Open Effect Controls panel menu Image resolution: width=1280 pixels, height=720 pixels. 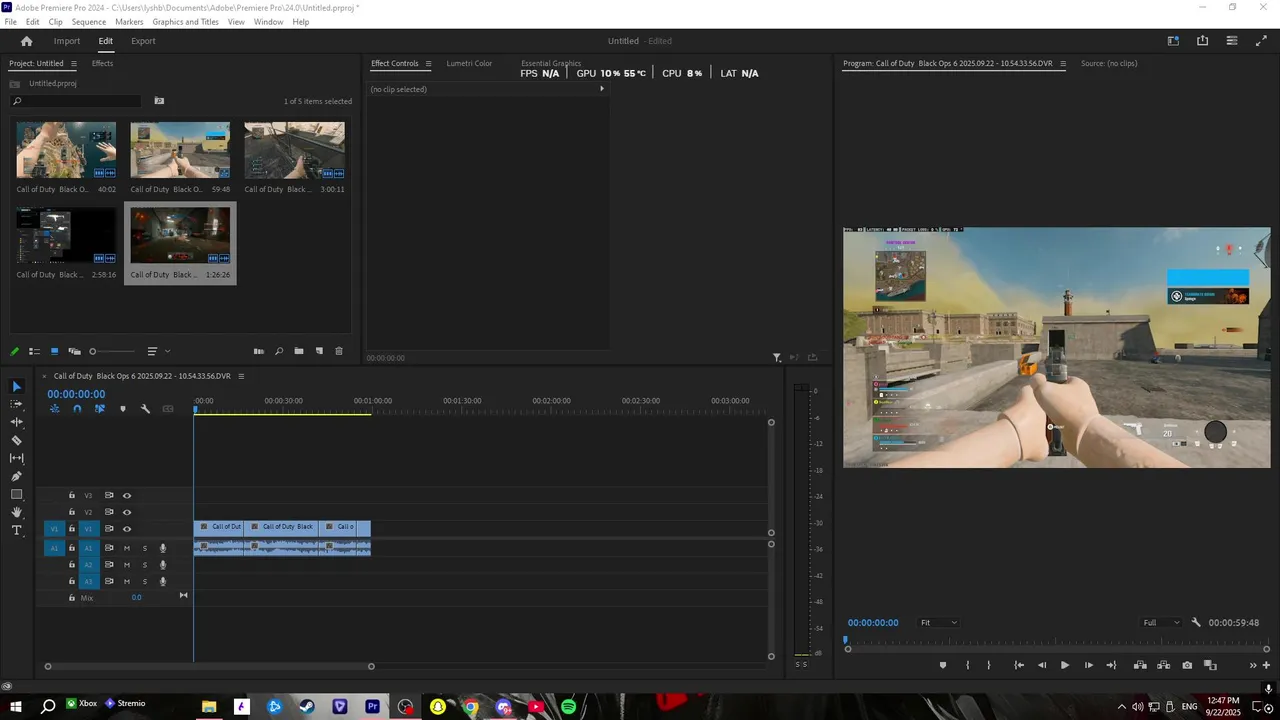click(428, 63)
